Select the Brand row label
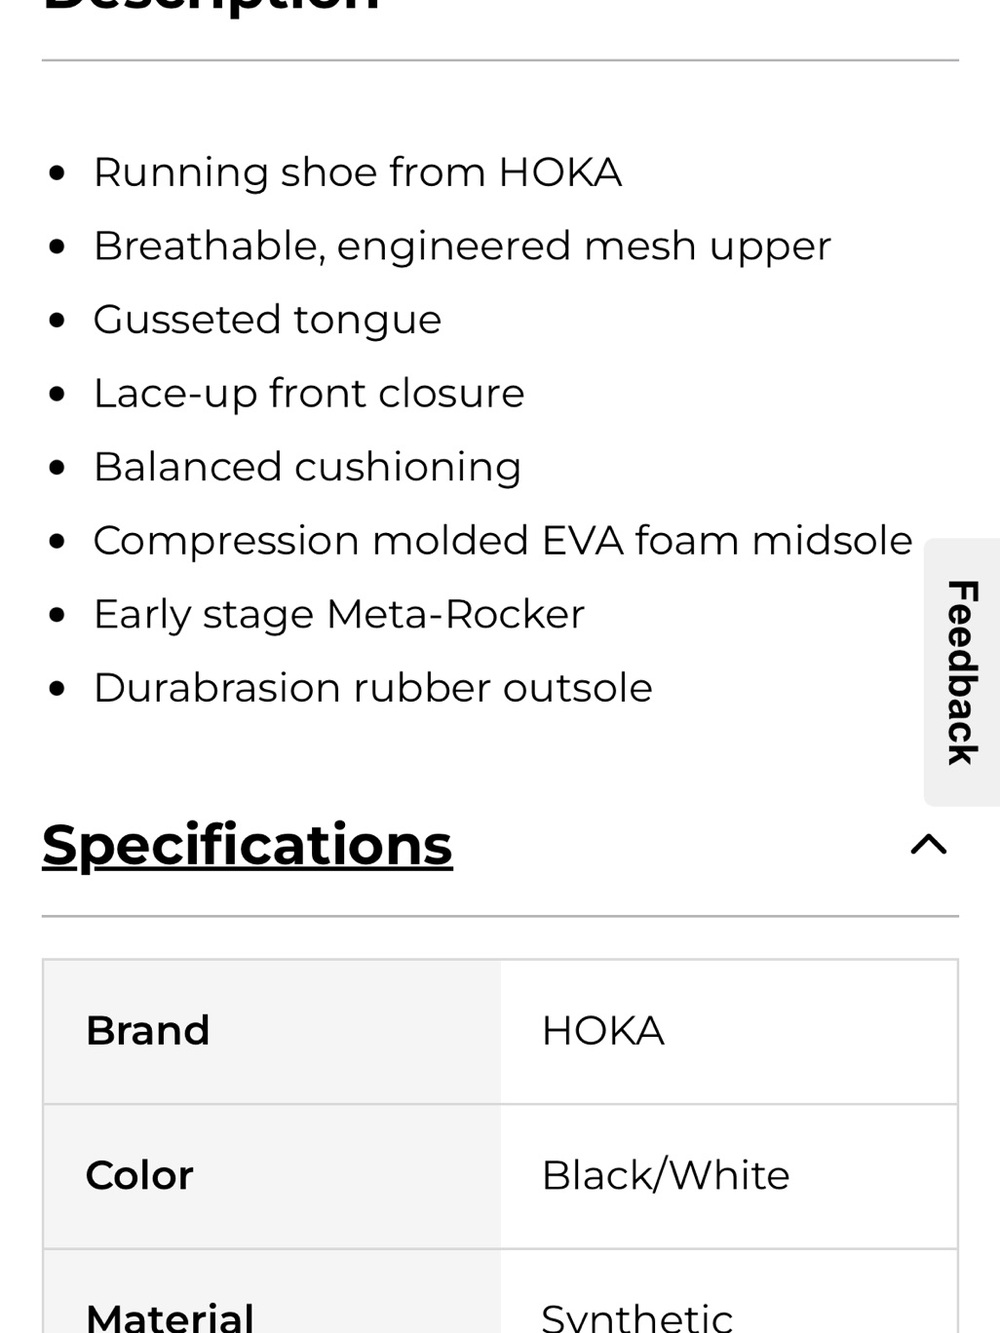1000x1333 pixels. point(148,1031)
